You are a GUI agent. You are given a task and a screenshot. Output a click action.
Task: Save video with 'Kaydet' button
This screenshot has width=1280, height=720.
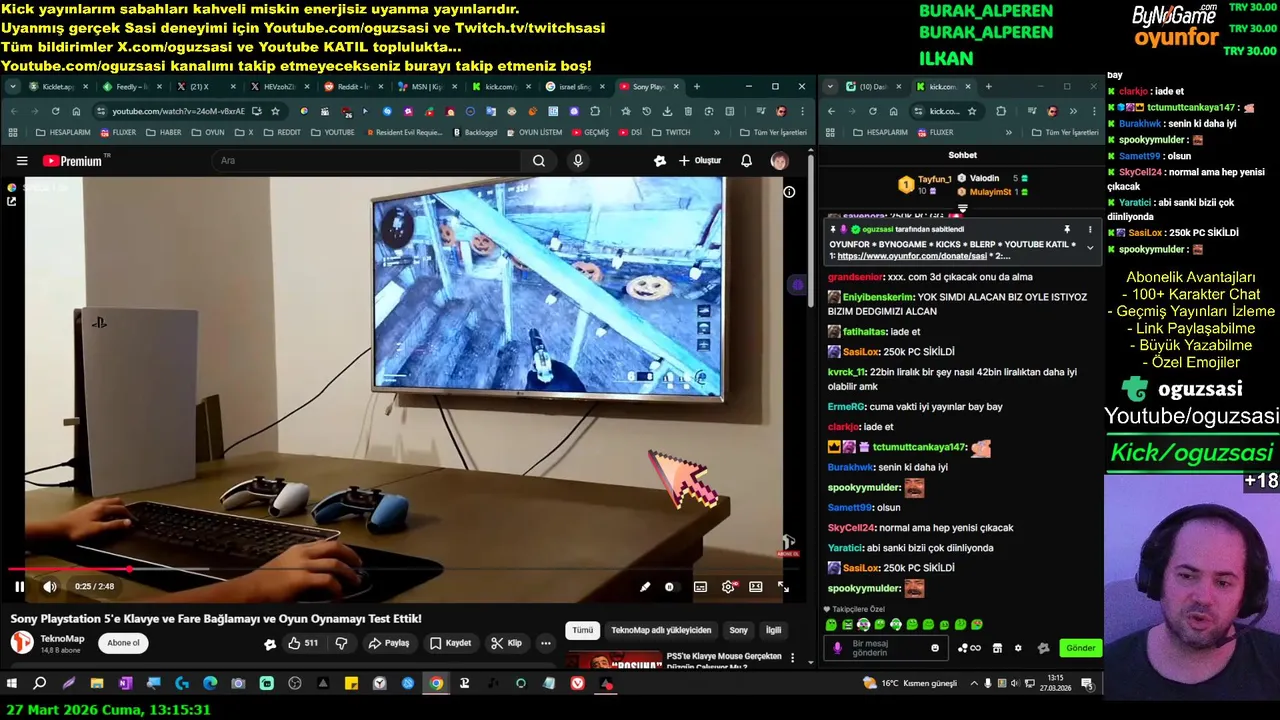pos(451,643)
